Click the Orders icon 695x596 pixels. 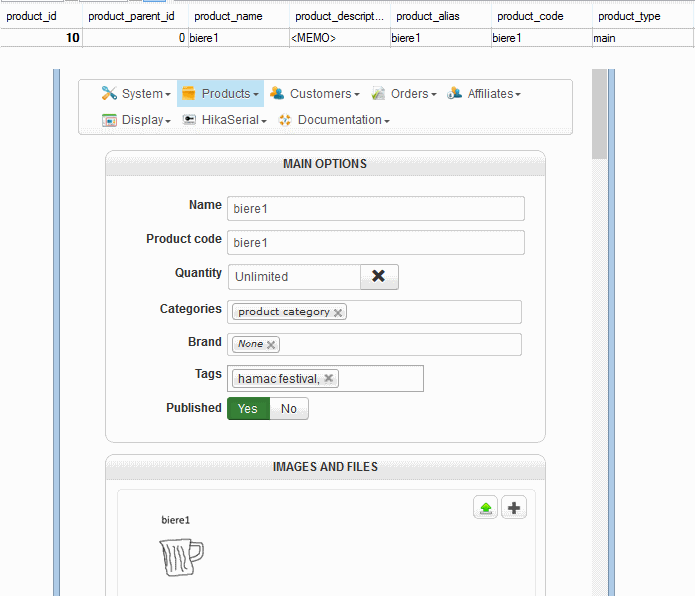[378, 93]
